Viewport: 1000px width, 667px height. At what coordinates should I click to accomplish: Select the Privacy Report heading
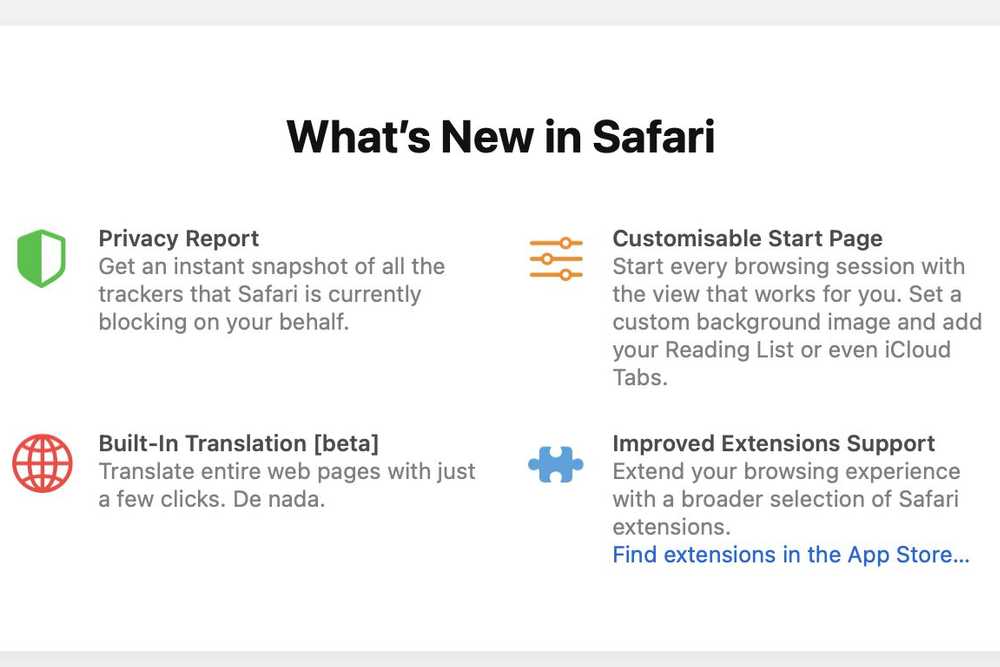(x=179, y=238)
